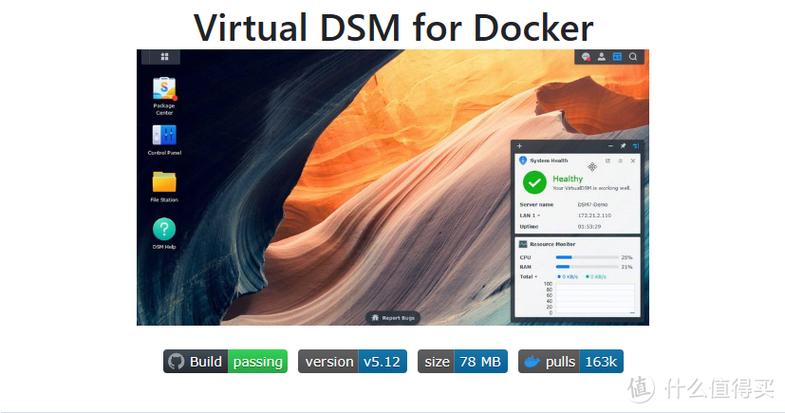Image resolution: width=785 pixels, height=413 pixels.
Task: Click the System Health widget title
Action: click(549, 161)
